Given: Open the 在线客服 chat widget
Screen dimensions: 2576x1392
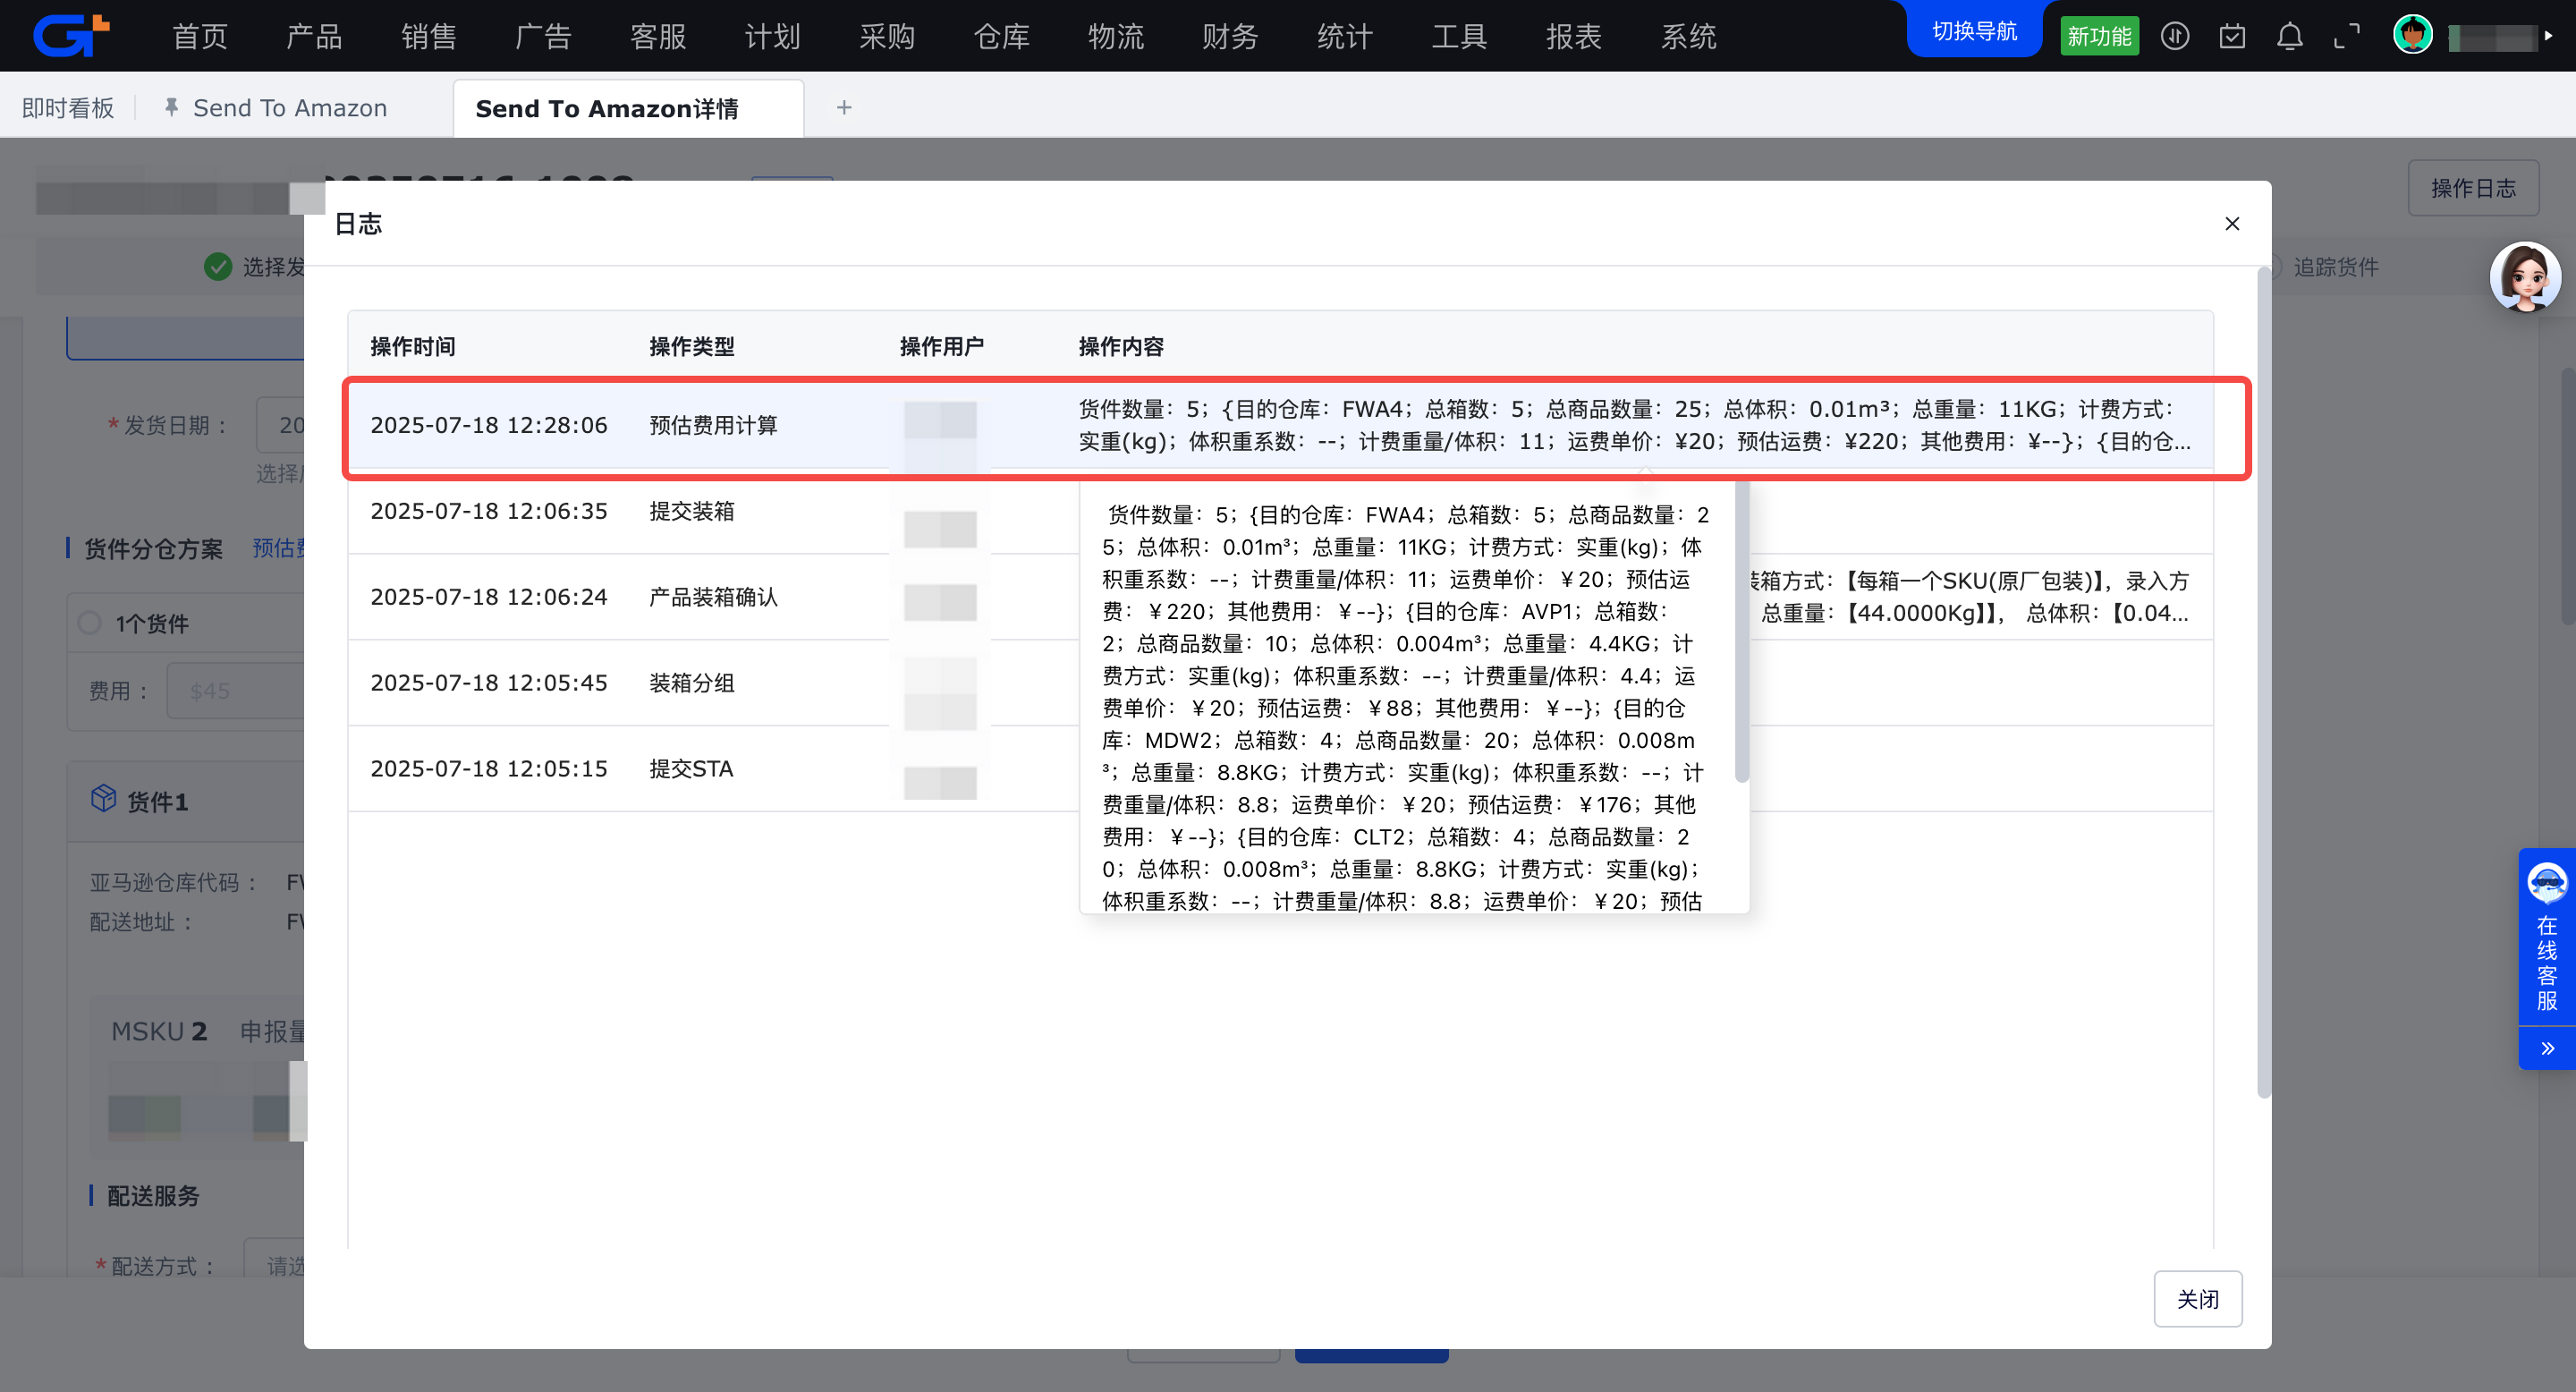Looking at the screenshot, I should [2547, 936].
